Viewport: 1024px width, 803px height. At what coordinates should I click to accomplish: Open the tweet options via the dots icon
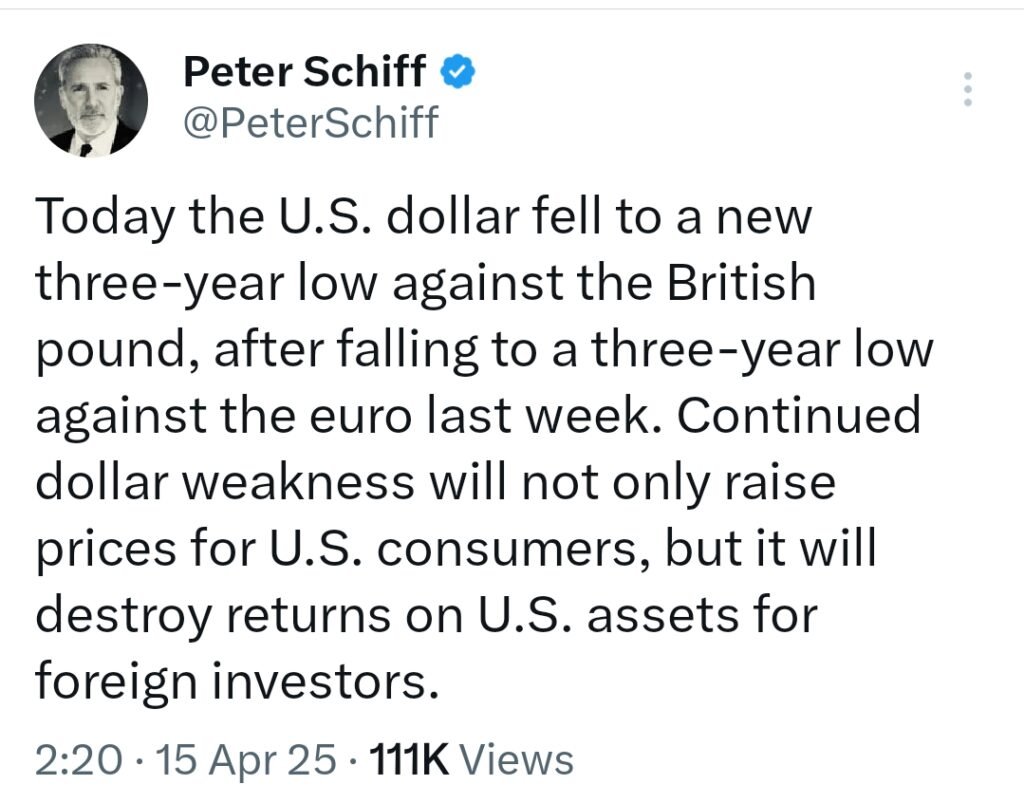[x=967, y=90]
